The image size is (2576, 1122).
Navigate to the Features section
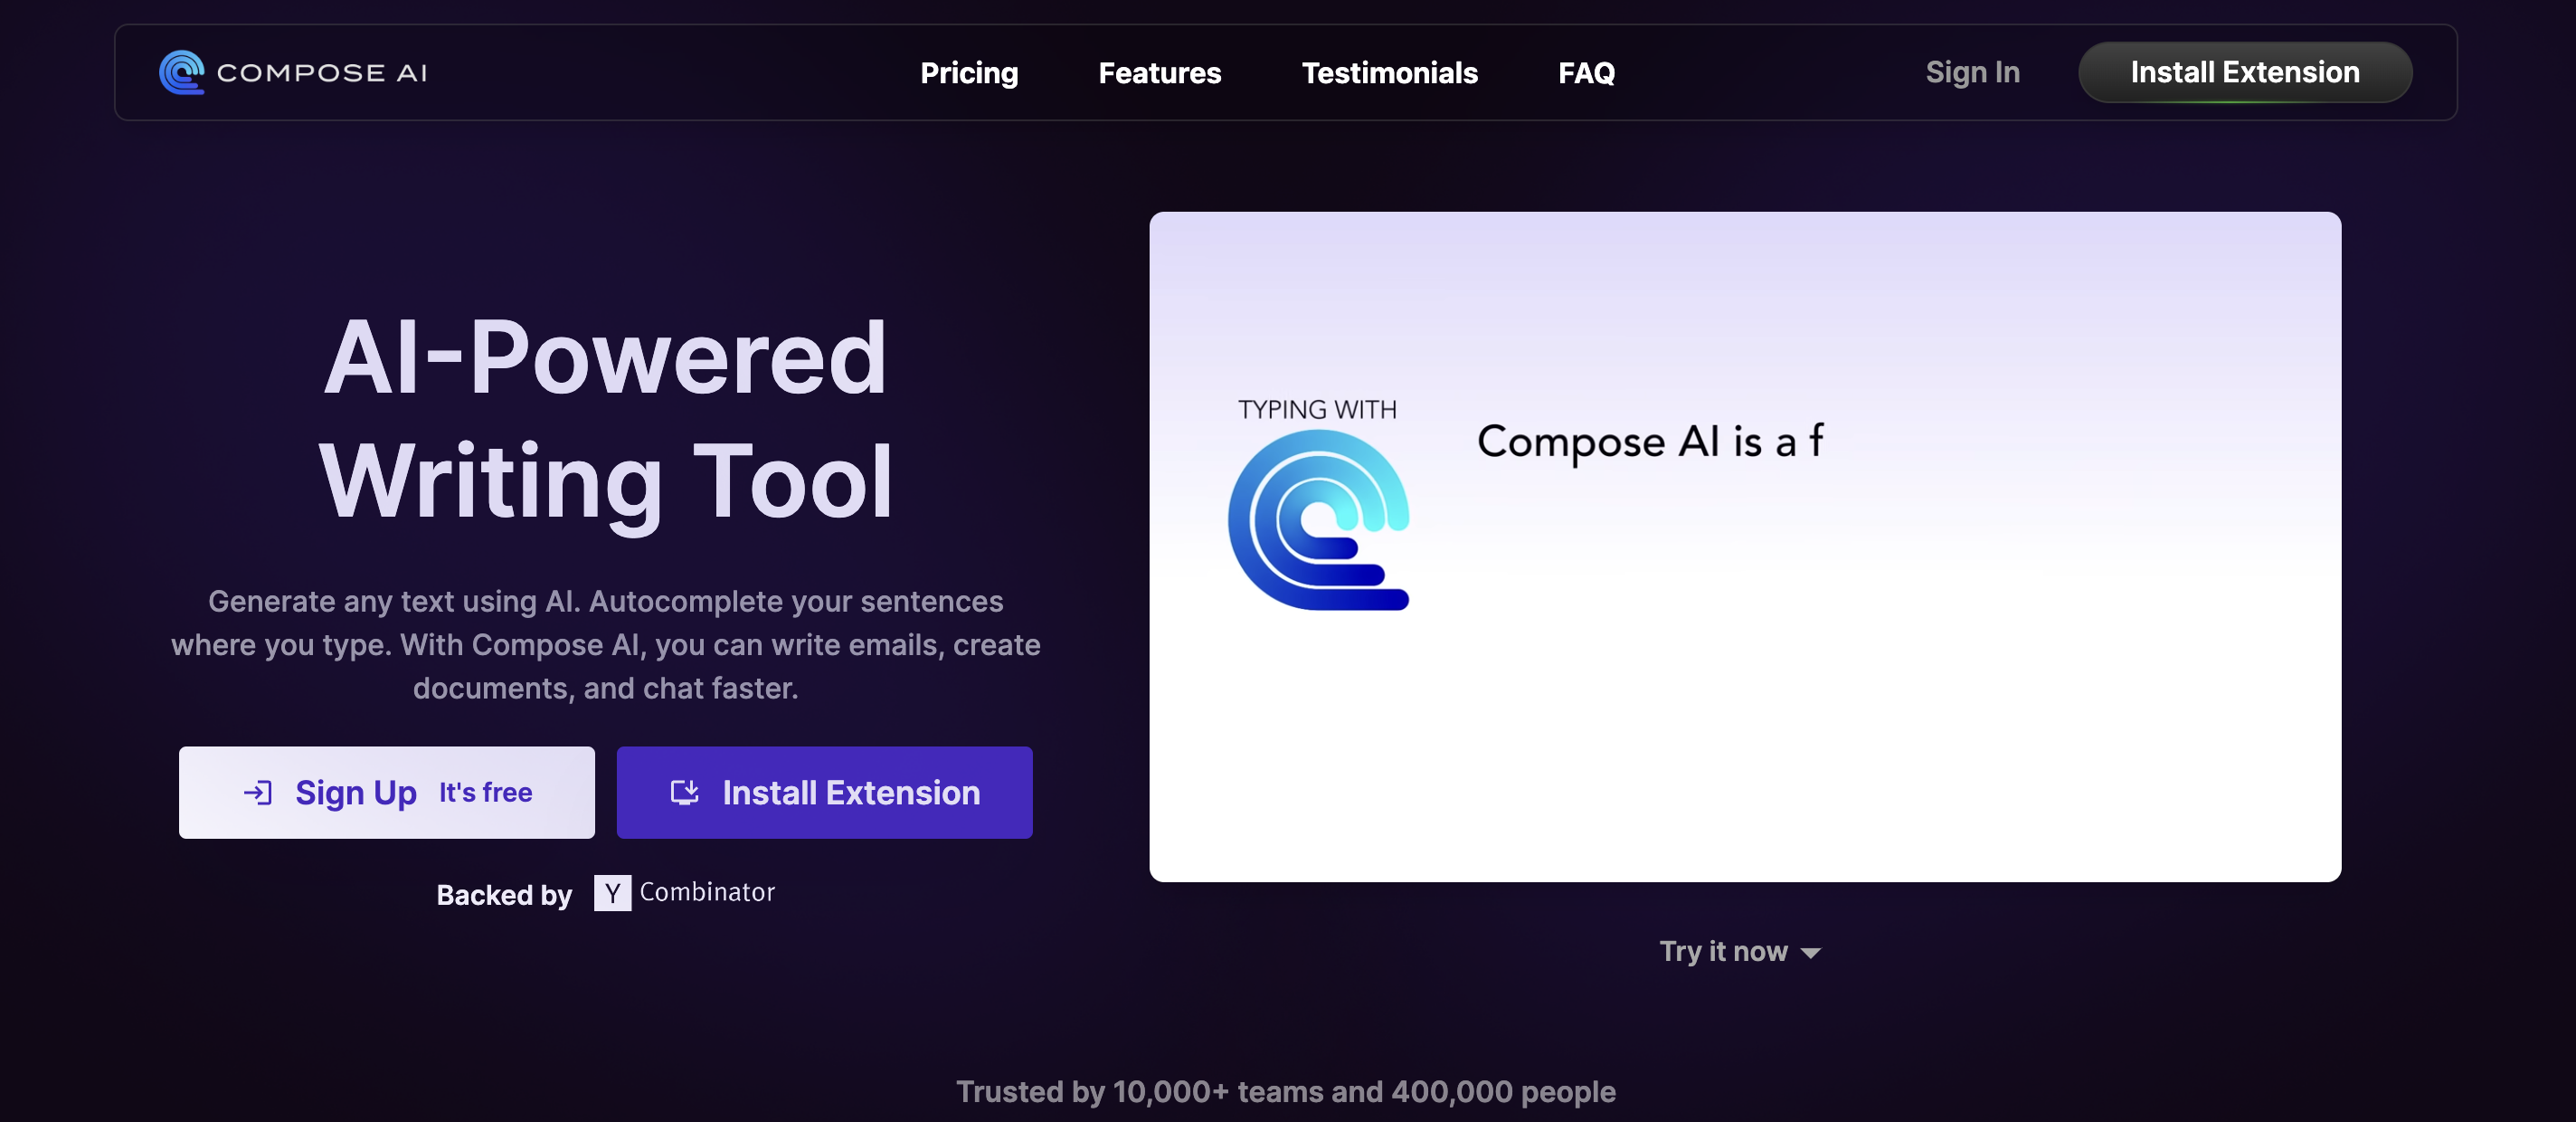[x=1159, y=73]
